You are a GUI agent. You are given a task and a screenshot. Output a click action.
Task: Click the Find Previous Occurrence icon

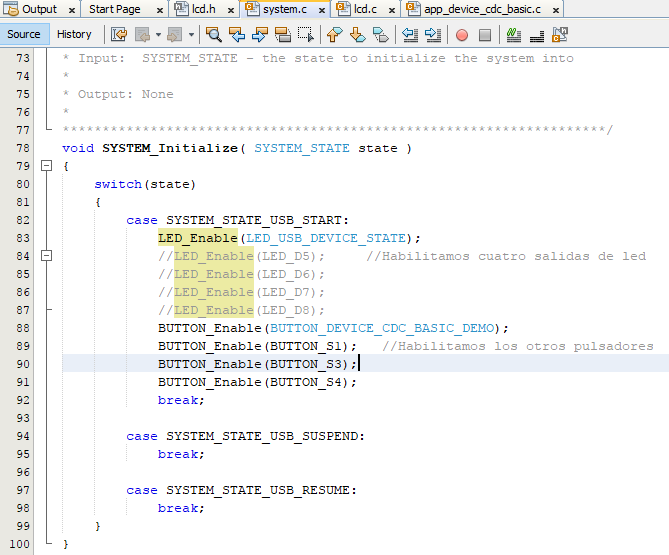pos(237,35)
